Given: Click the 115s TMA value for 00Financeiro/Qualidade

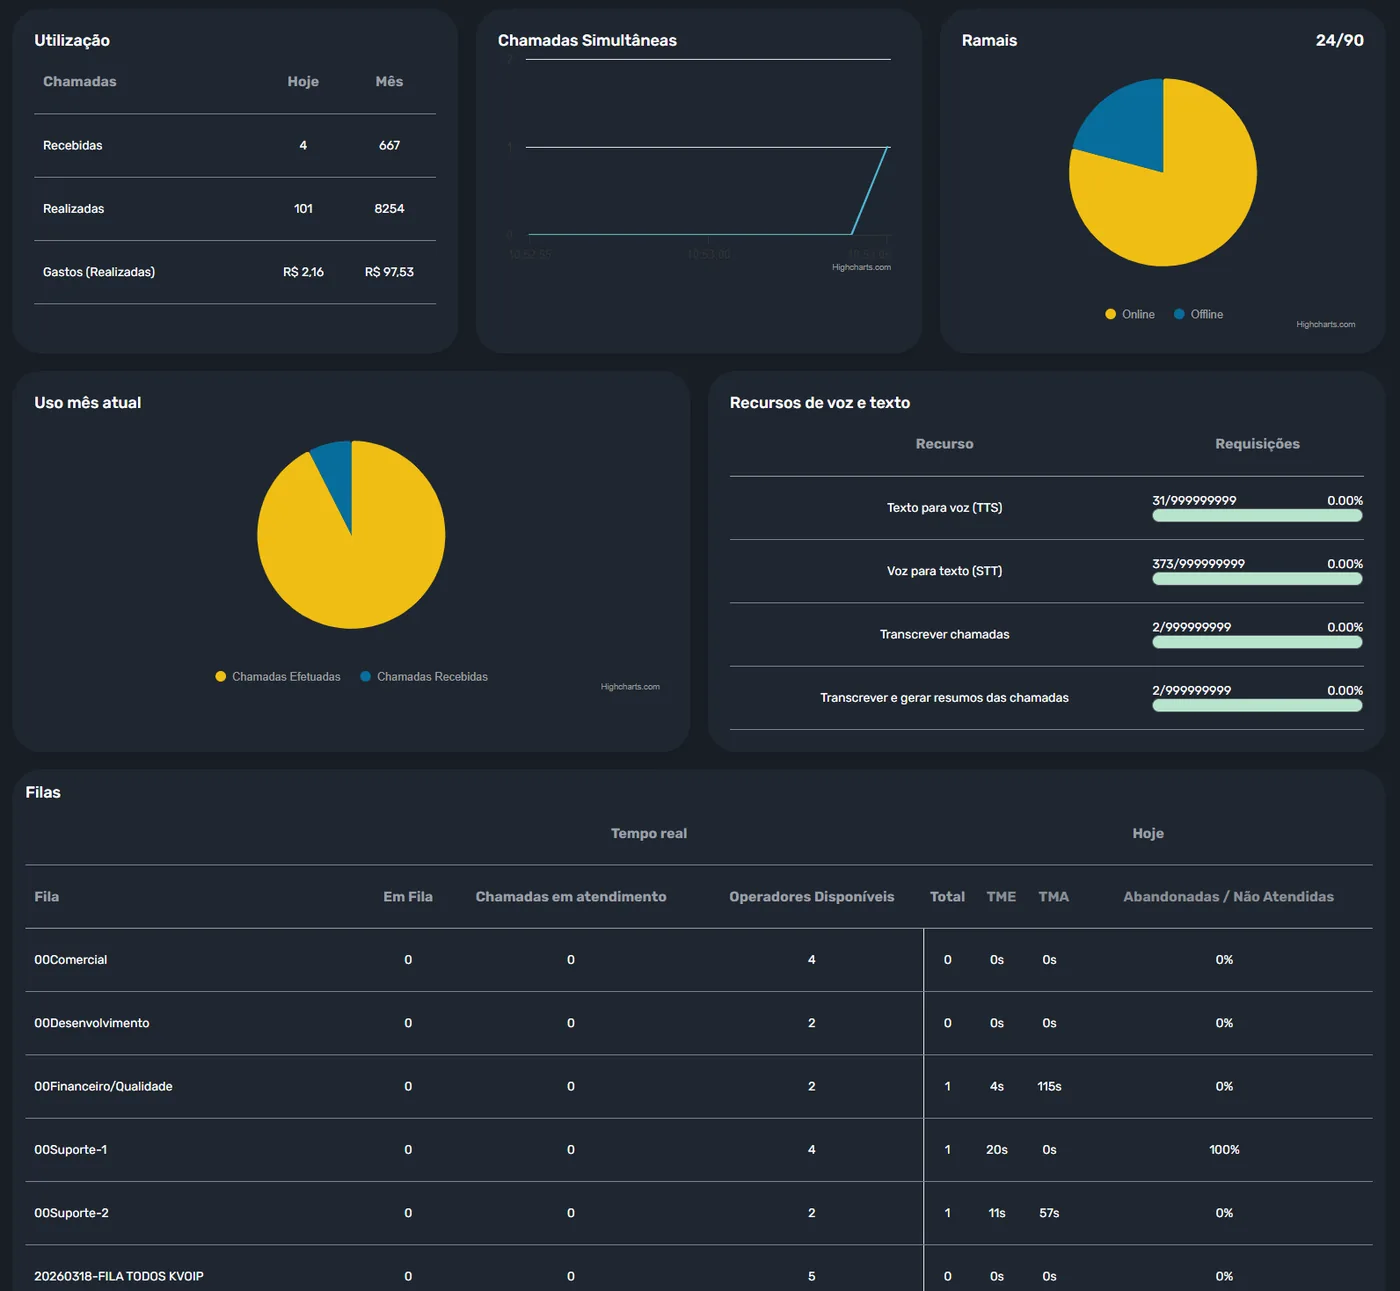Looking at the screenshot, I should coord(1049,1086).
